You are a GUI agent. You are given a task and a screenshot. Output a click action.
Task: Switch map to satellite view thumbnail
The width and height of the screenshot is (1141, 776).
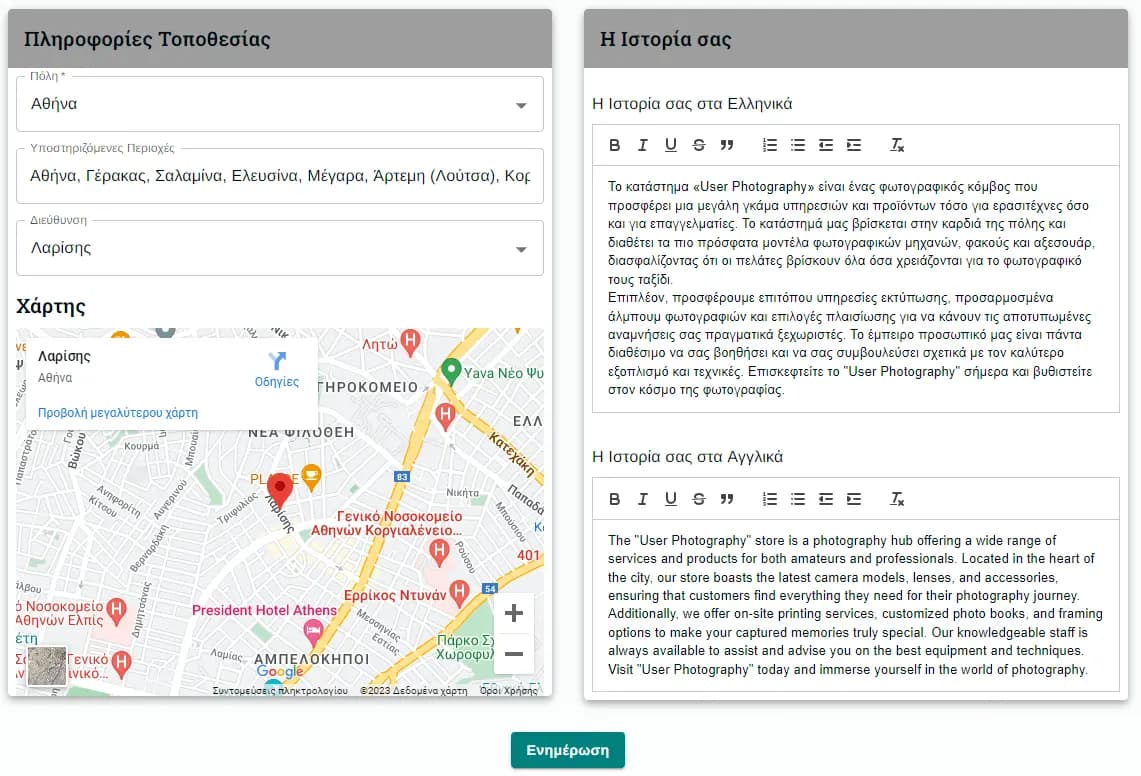[x=47, y=665]
